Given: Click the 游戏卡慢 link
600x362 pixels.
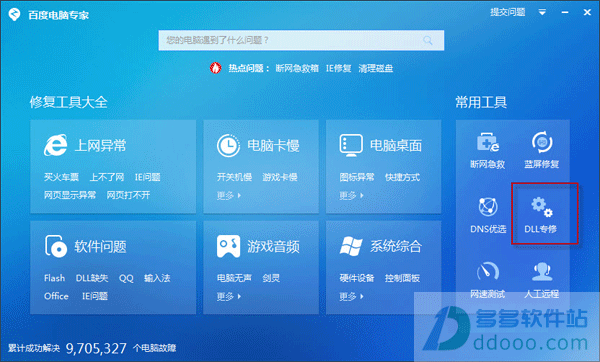Looking at the screenshot, I should click(280, 177).
